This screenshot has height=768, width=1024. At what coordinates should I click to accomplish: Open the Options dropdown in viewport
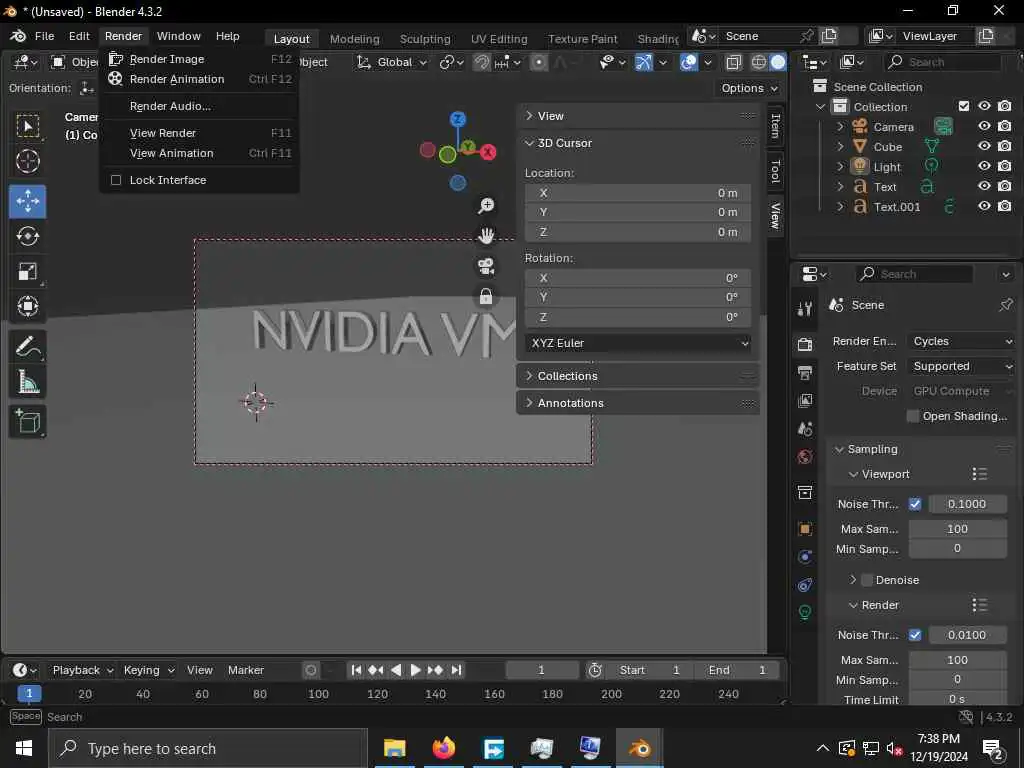click(749, 88)
